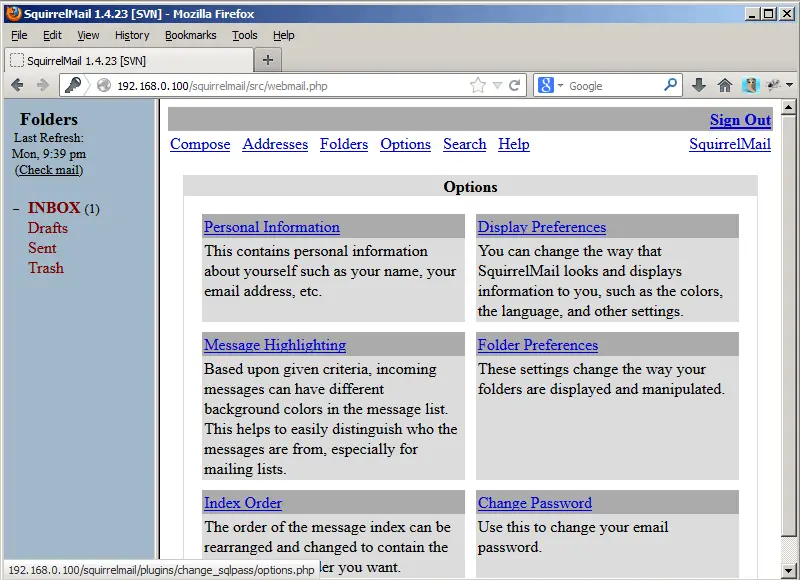Open the search engine selector dropdown

click(x=560, y=86)
